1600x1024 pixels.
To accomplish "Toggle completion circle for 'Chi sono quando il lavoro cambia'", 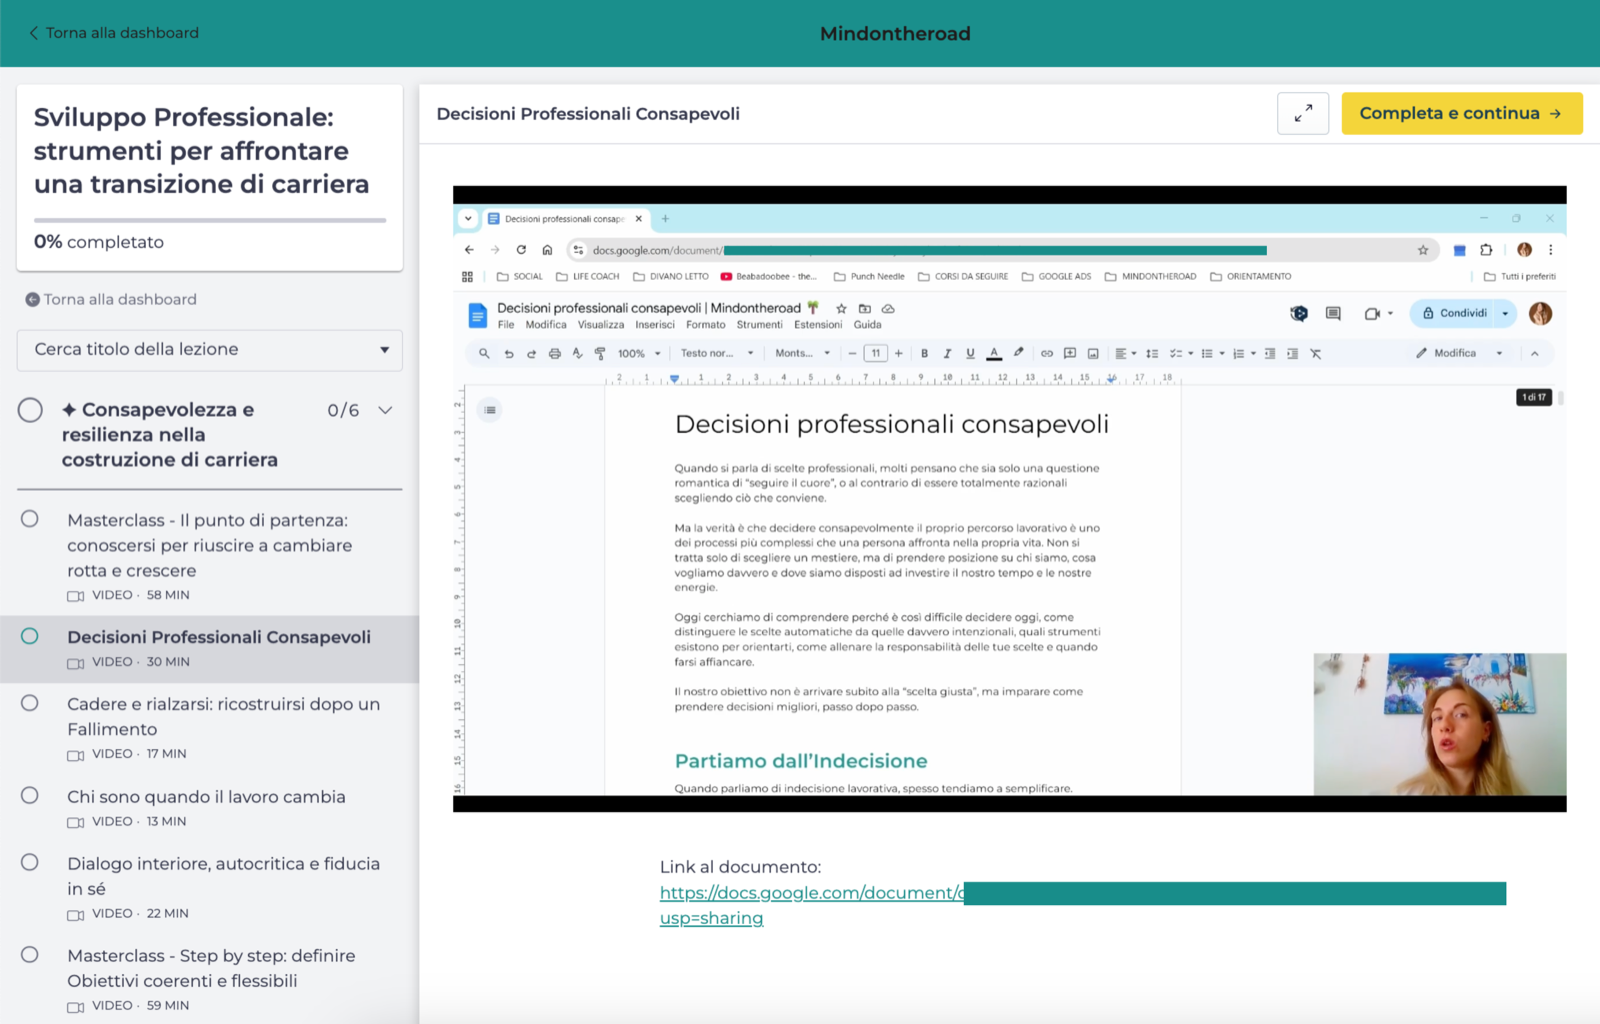I will pyautogui.click(x=30, y=795).
